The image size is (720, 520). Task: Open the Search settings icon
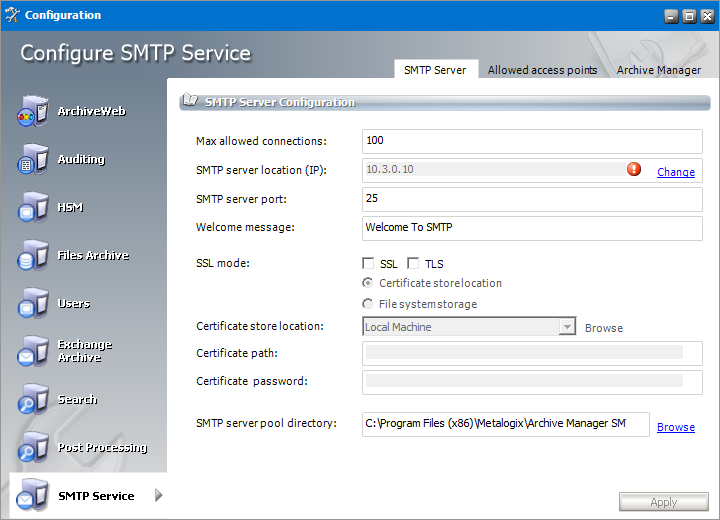click(32, 400)
